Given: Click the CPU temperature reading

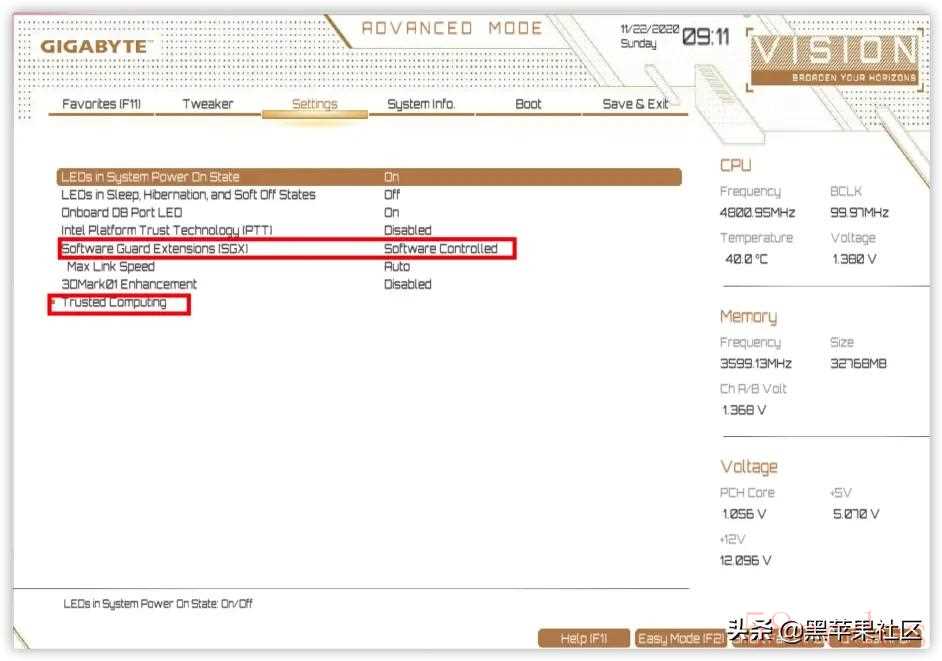Looking at the screenshot, I should click(x=747, y=259).
